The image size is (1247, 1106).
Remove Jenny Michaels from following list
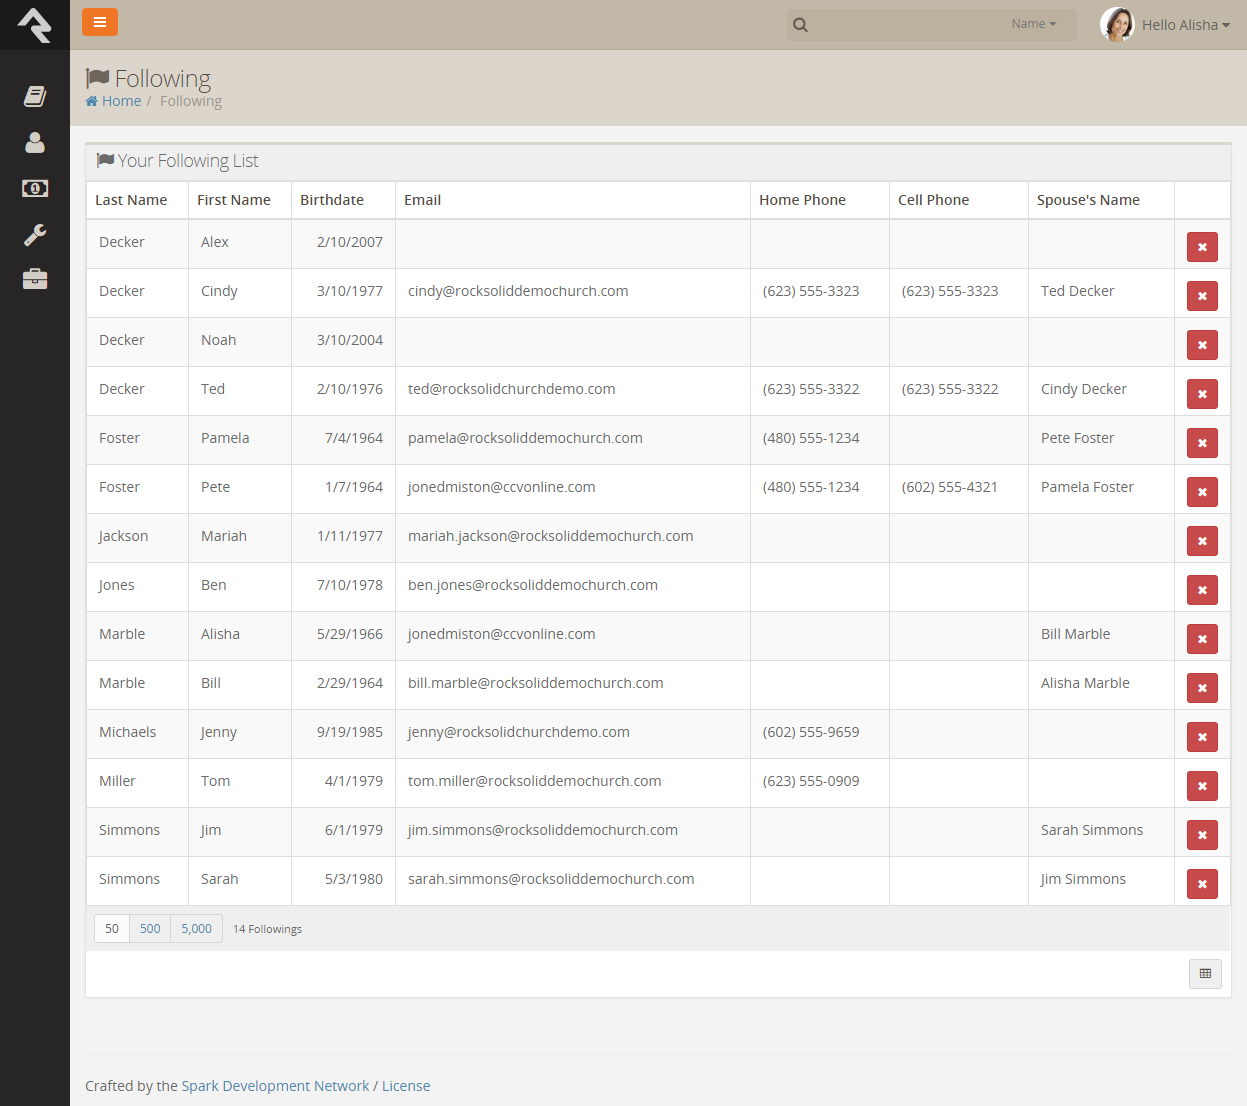1202,737
